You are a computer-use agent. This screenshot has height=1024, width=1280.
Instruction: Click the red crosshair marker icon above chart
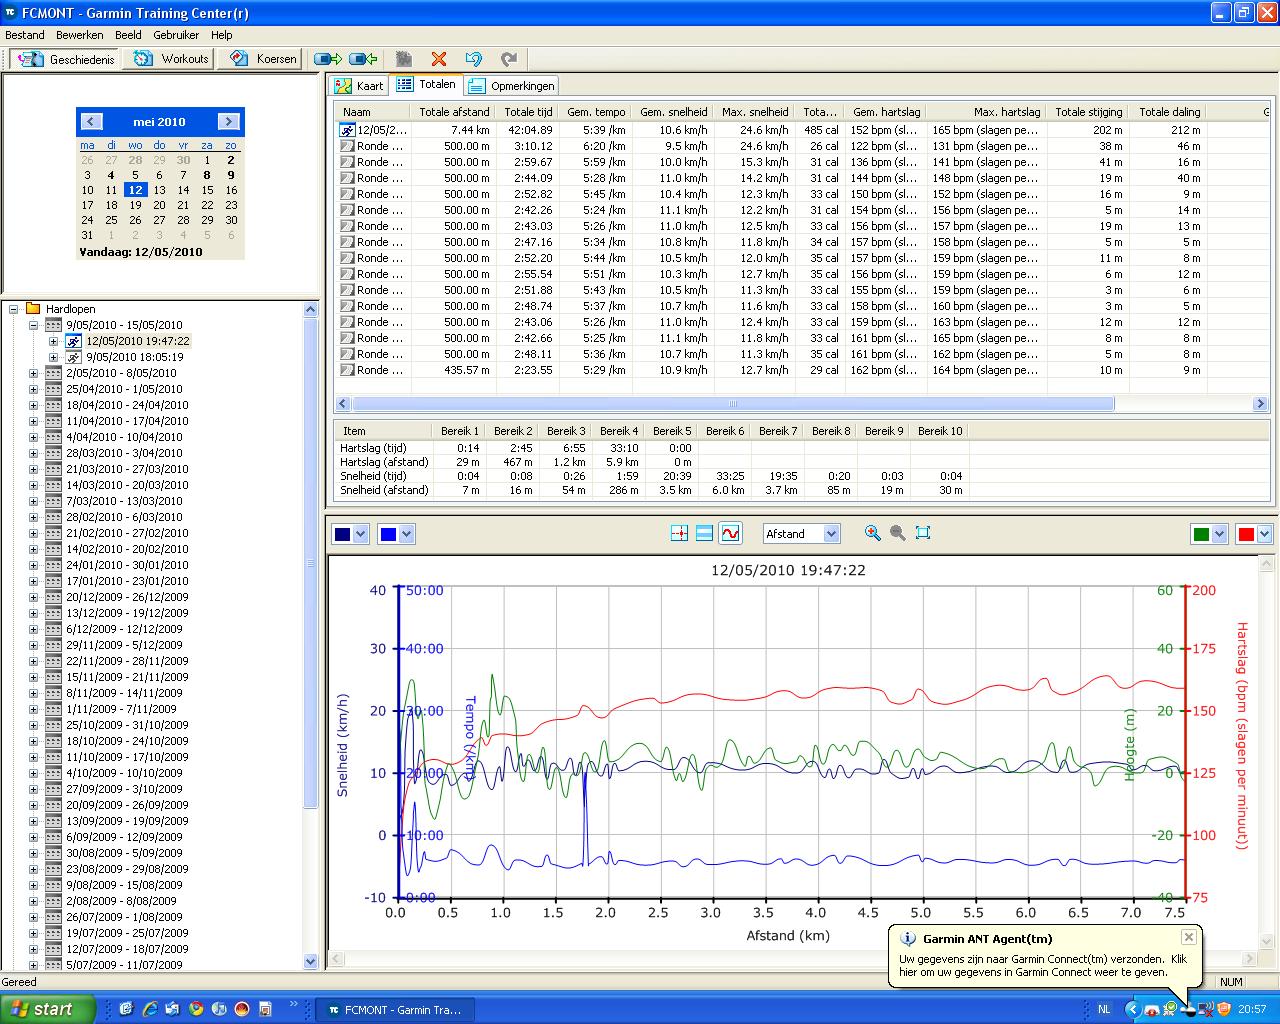point(679,534)
